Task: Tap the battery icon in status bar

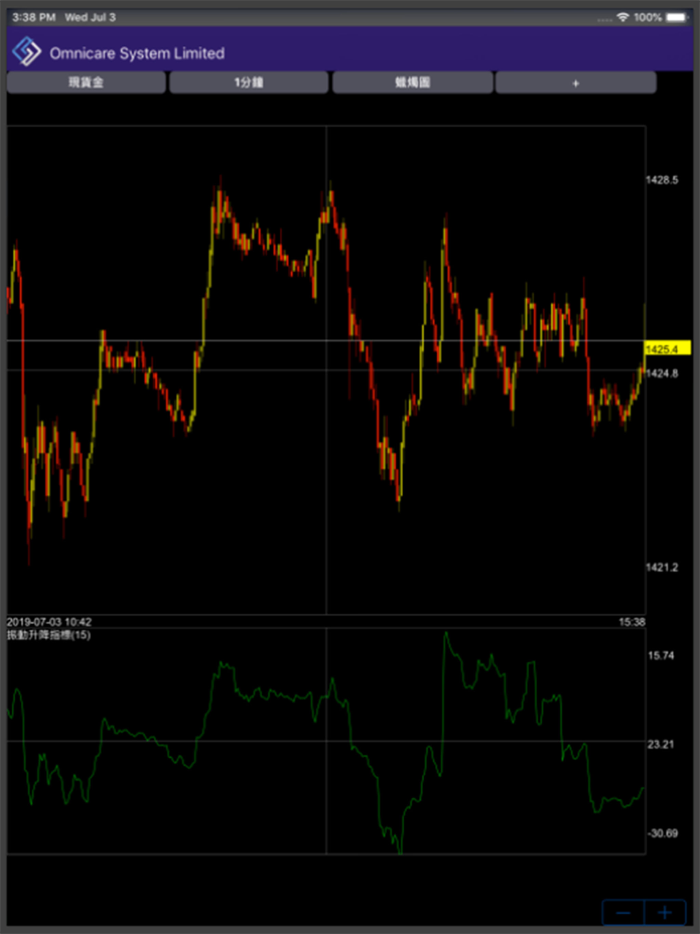Action: [x=677, y=17]
